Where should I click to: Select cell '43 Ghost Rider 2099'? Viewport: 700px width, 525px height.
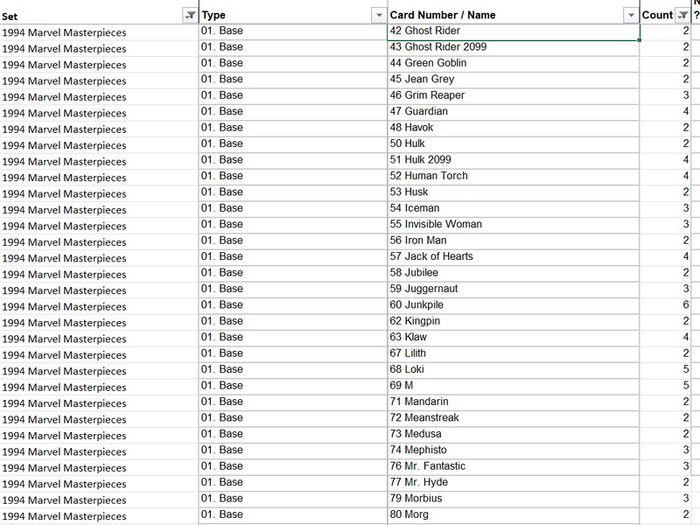coord(513,47)
